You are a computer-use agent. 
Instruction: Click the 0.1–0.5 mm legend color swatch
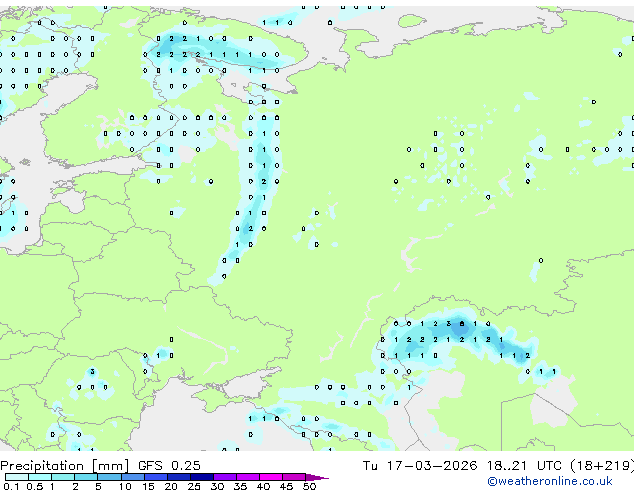[x=17, y=477]
